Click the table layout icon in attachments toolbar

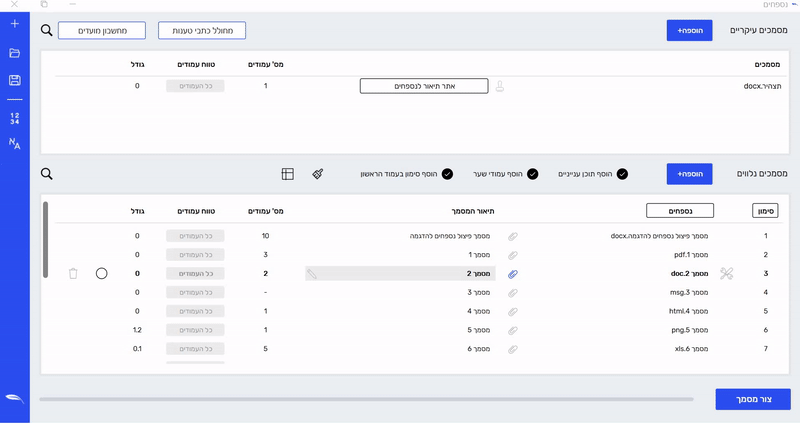click(x=287, y=174)
